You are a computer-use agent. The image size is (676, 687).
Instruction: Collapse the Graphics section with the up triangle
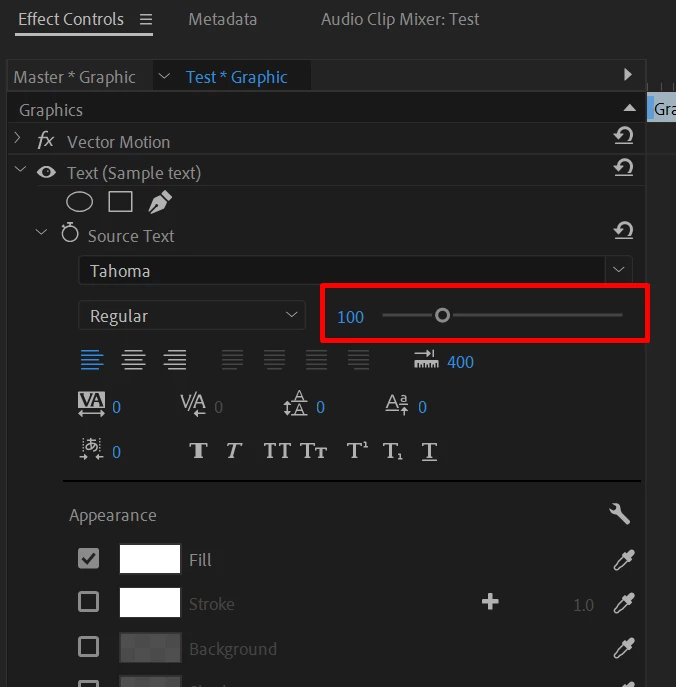pyautogui.click(x=630, y=108)
